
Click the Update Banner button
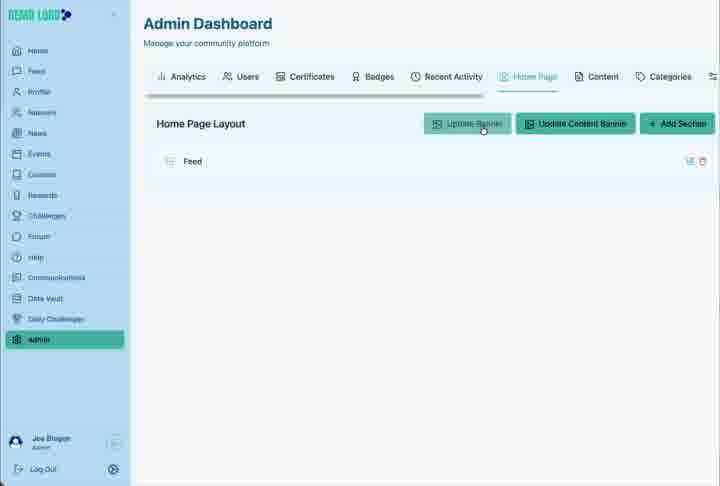coord(467,124)
